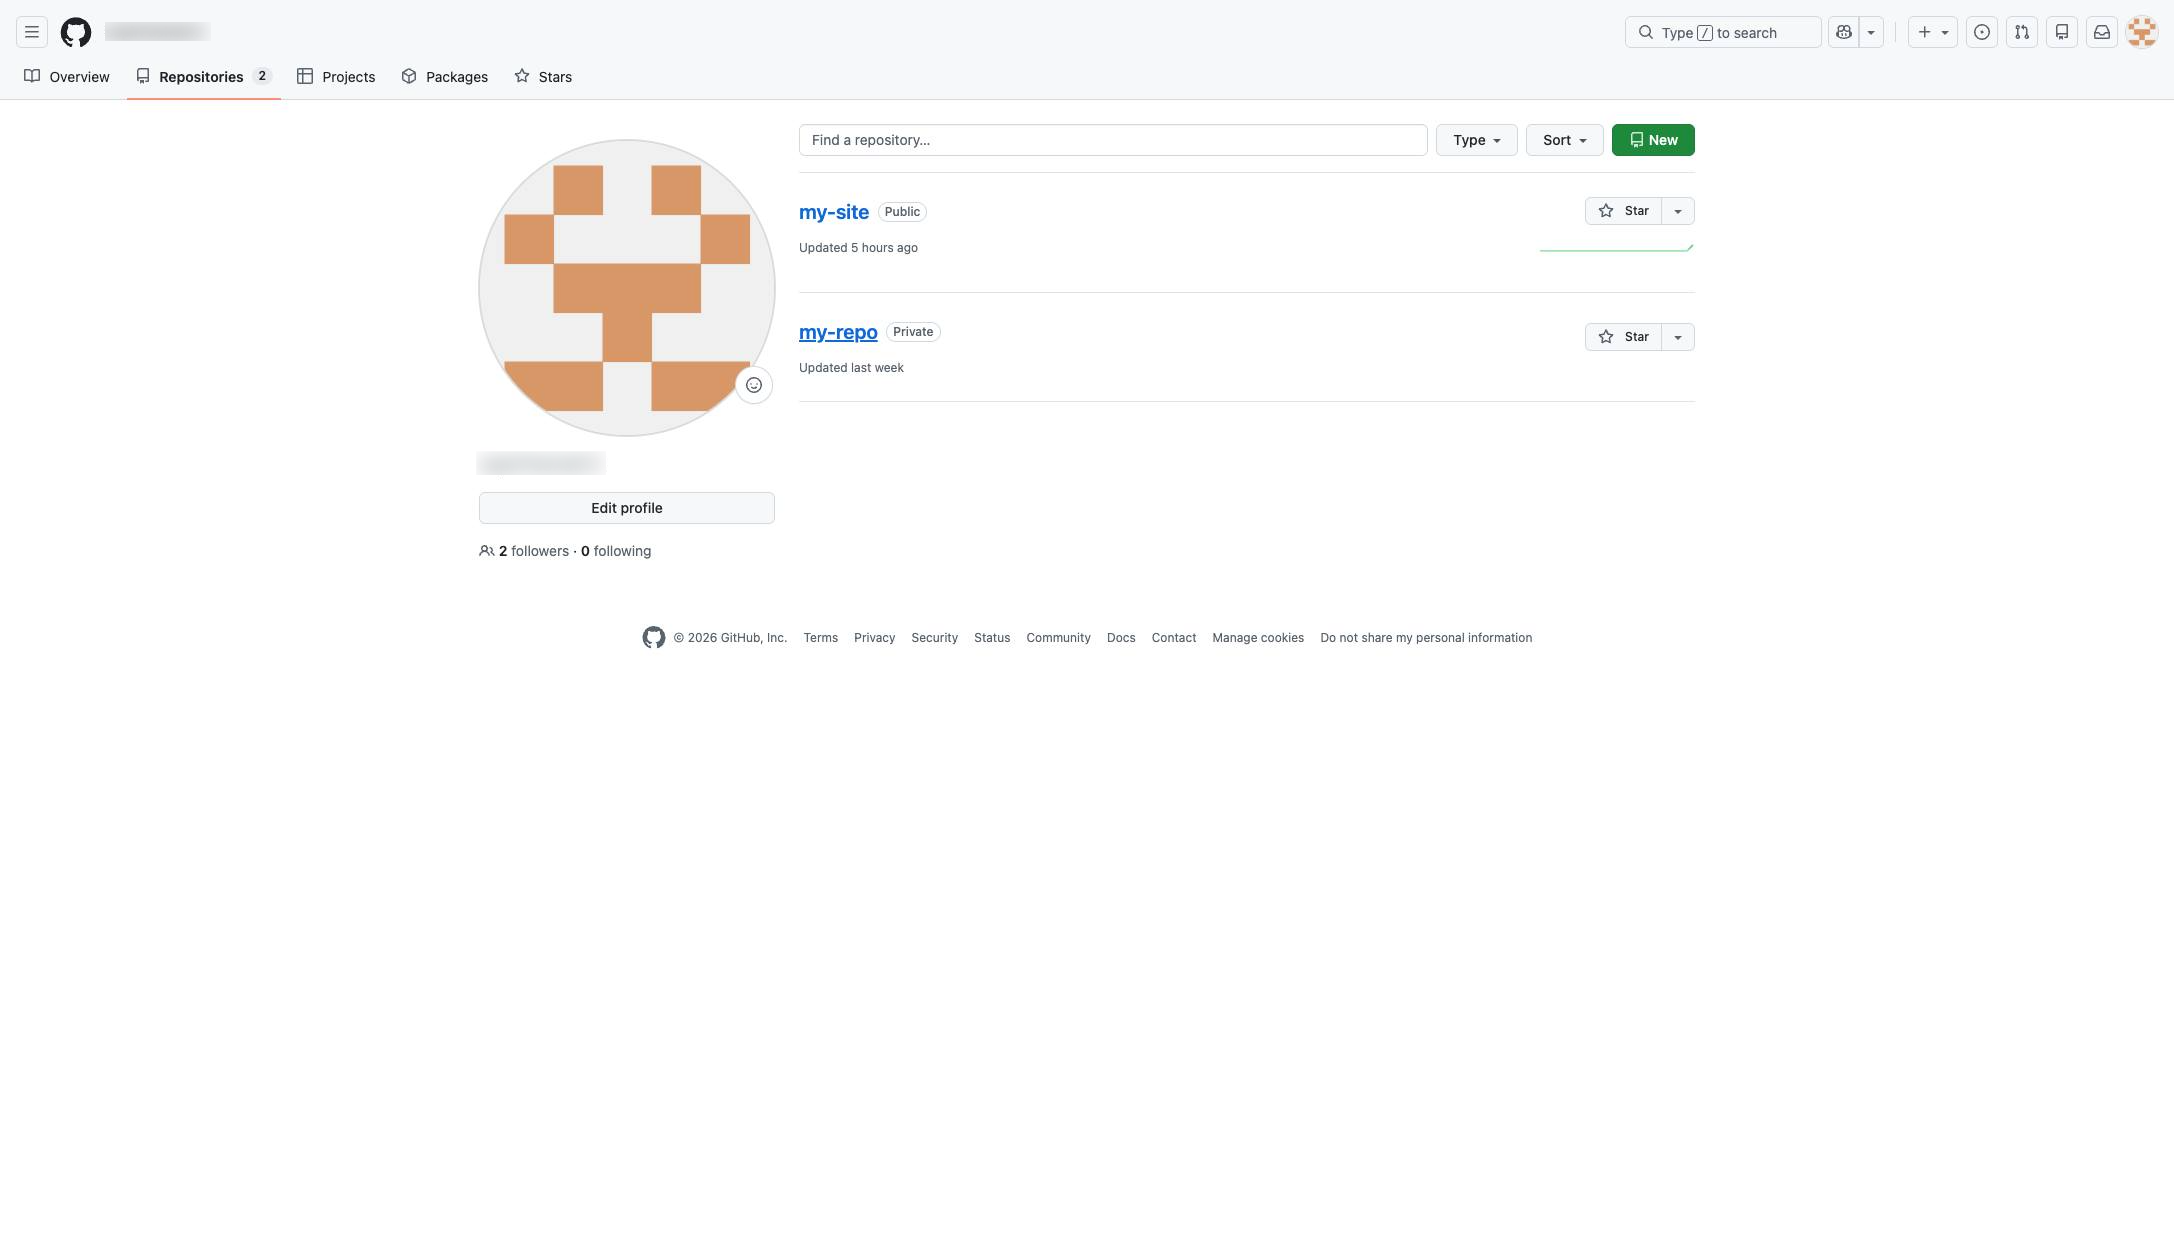Focus the 'Type / to search' box

(x=1723, y=32)
